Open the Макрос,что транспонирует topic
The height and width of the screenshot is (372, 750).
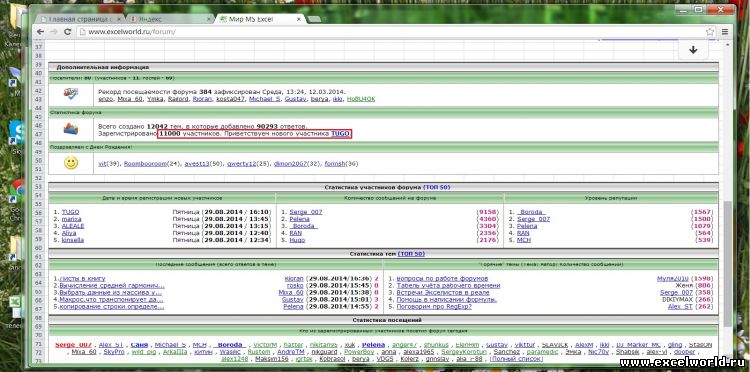111,299
